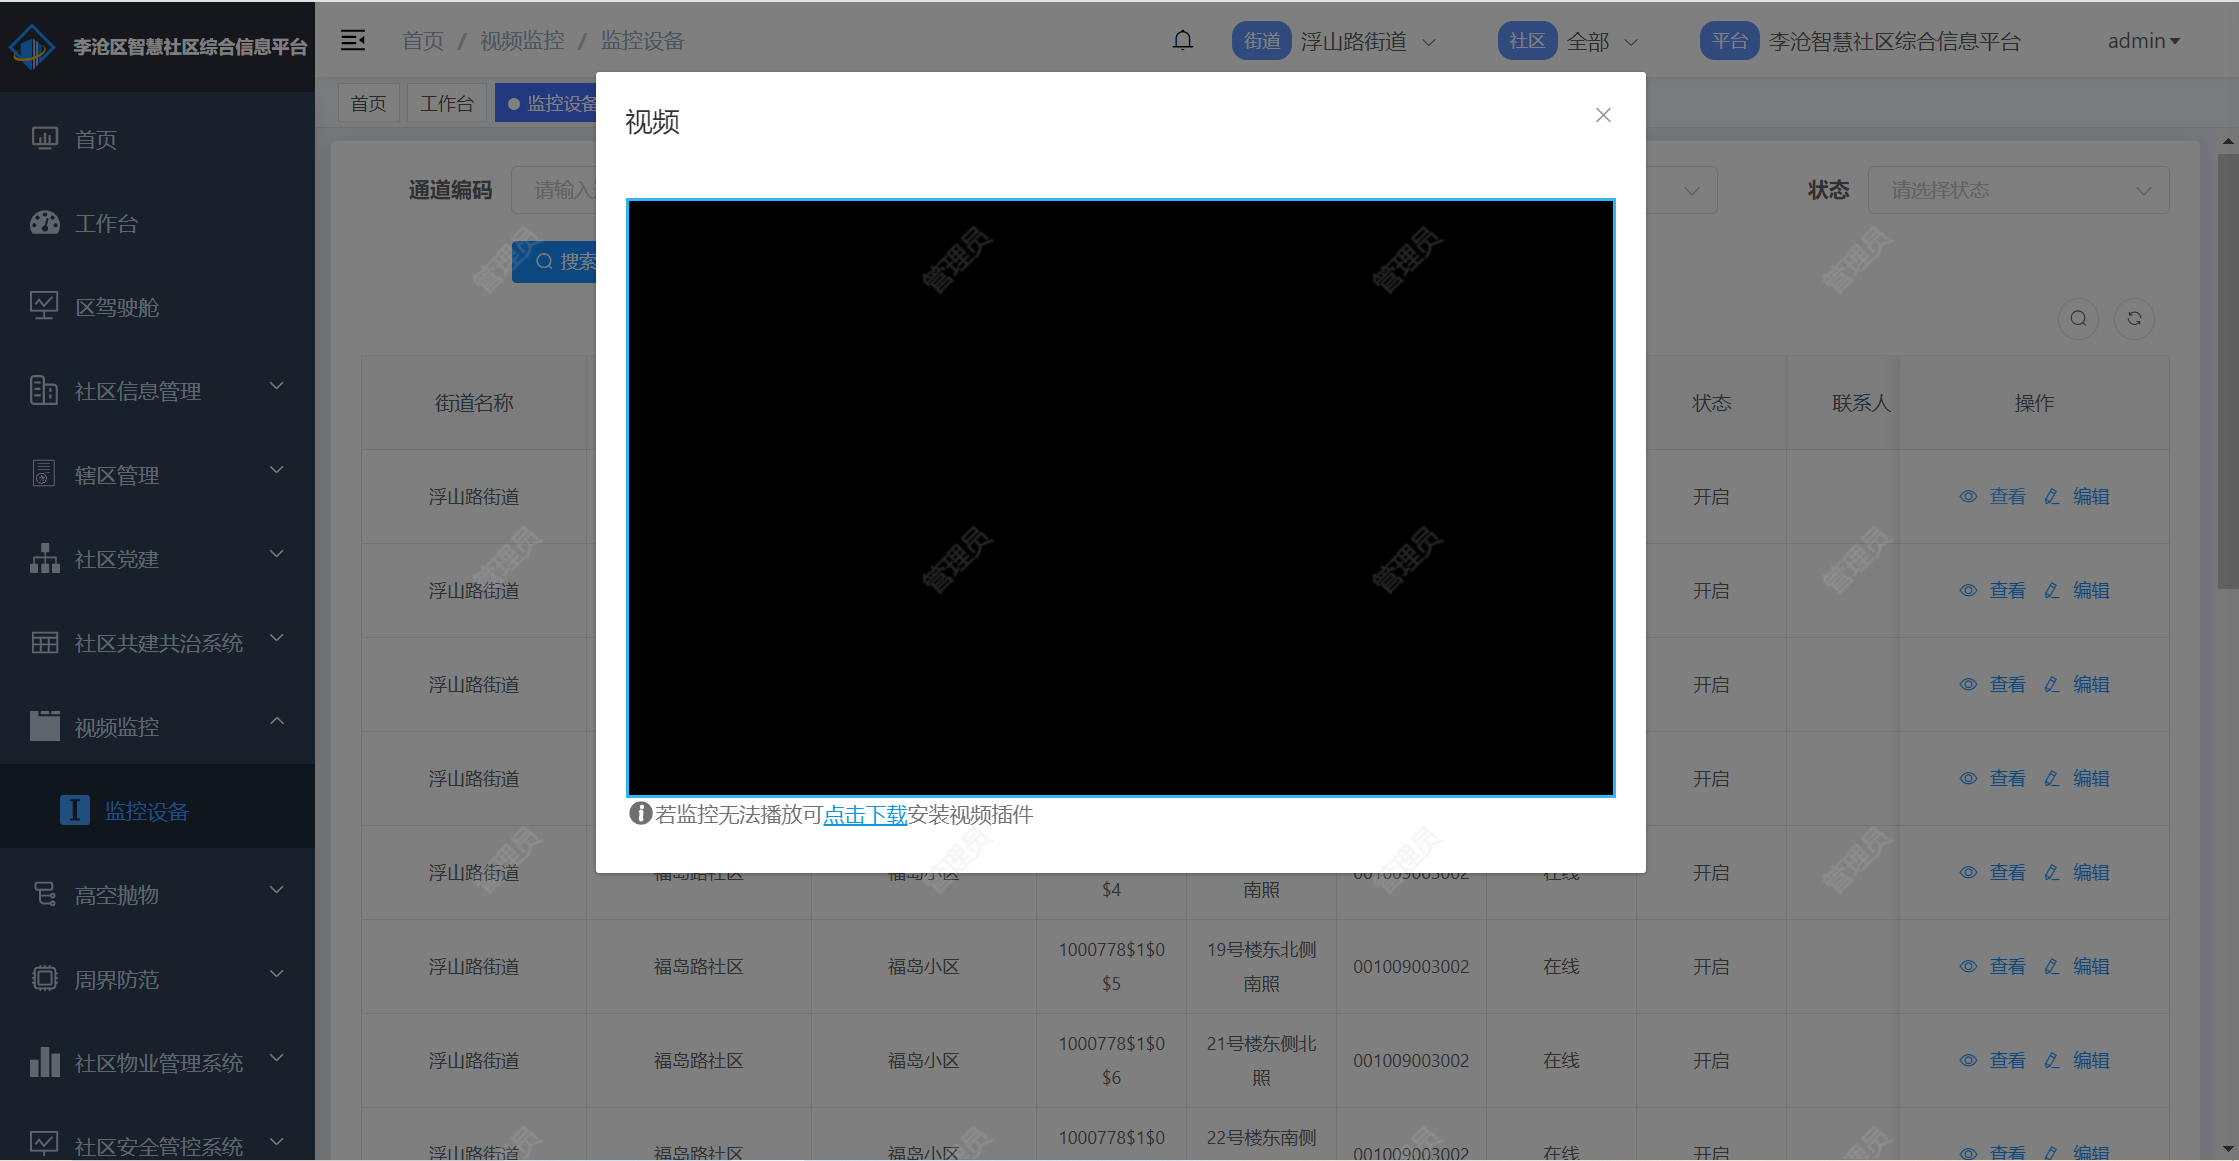
Task: Collapse the 视频监控 menu
Action: click(x=157, y=727)
